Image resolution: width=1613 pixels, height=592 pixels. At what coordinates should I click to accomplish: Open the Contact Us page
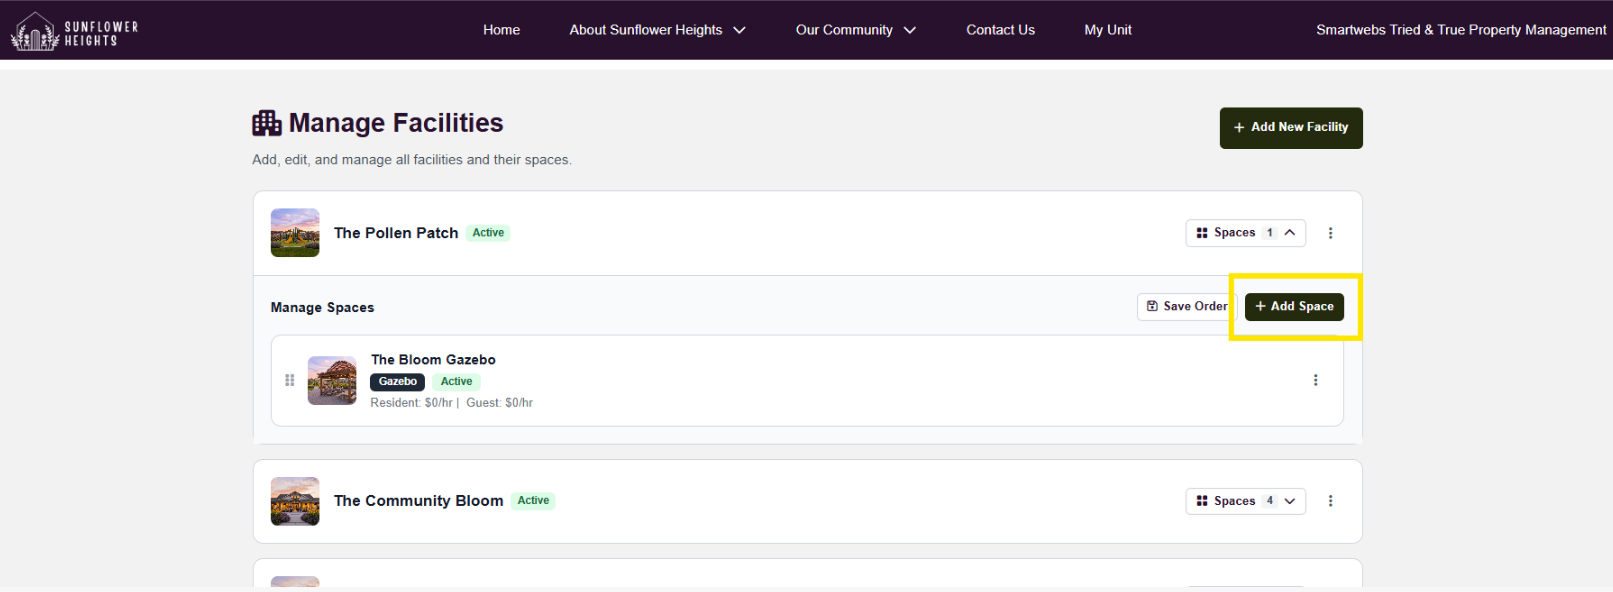pyautogui.click(x=1000, y=30)
